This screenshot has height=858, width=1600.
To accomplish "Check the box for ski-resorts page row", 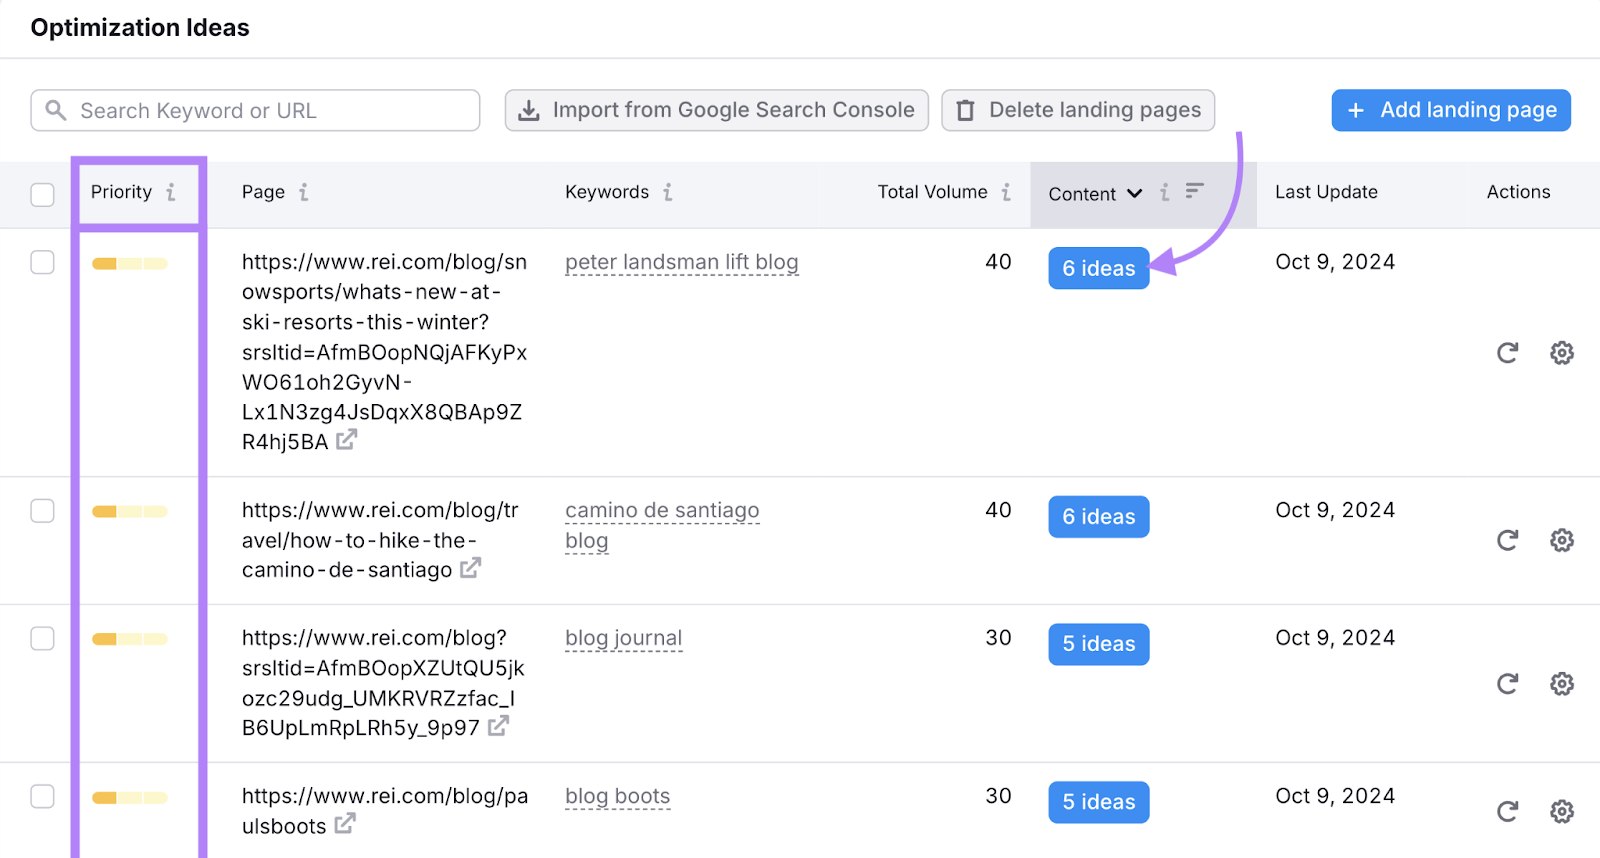I will pyautogui.click(x=42, y=262).
